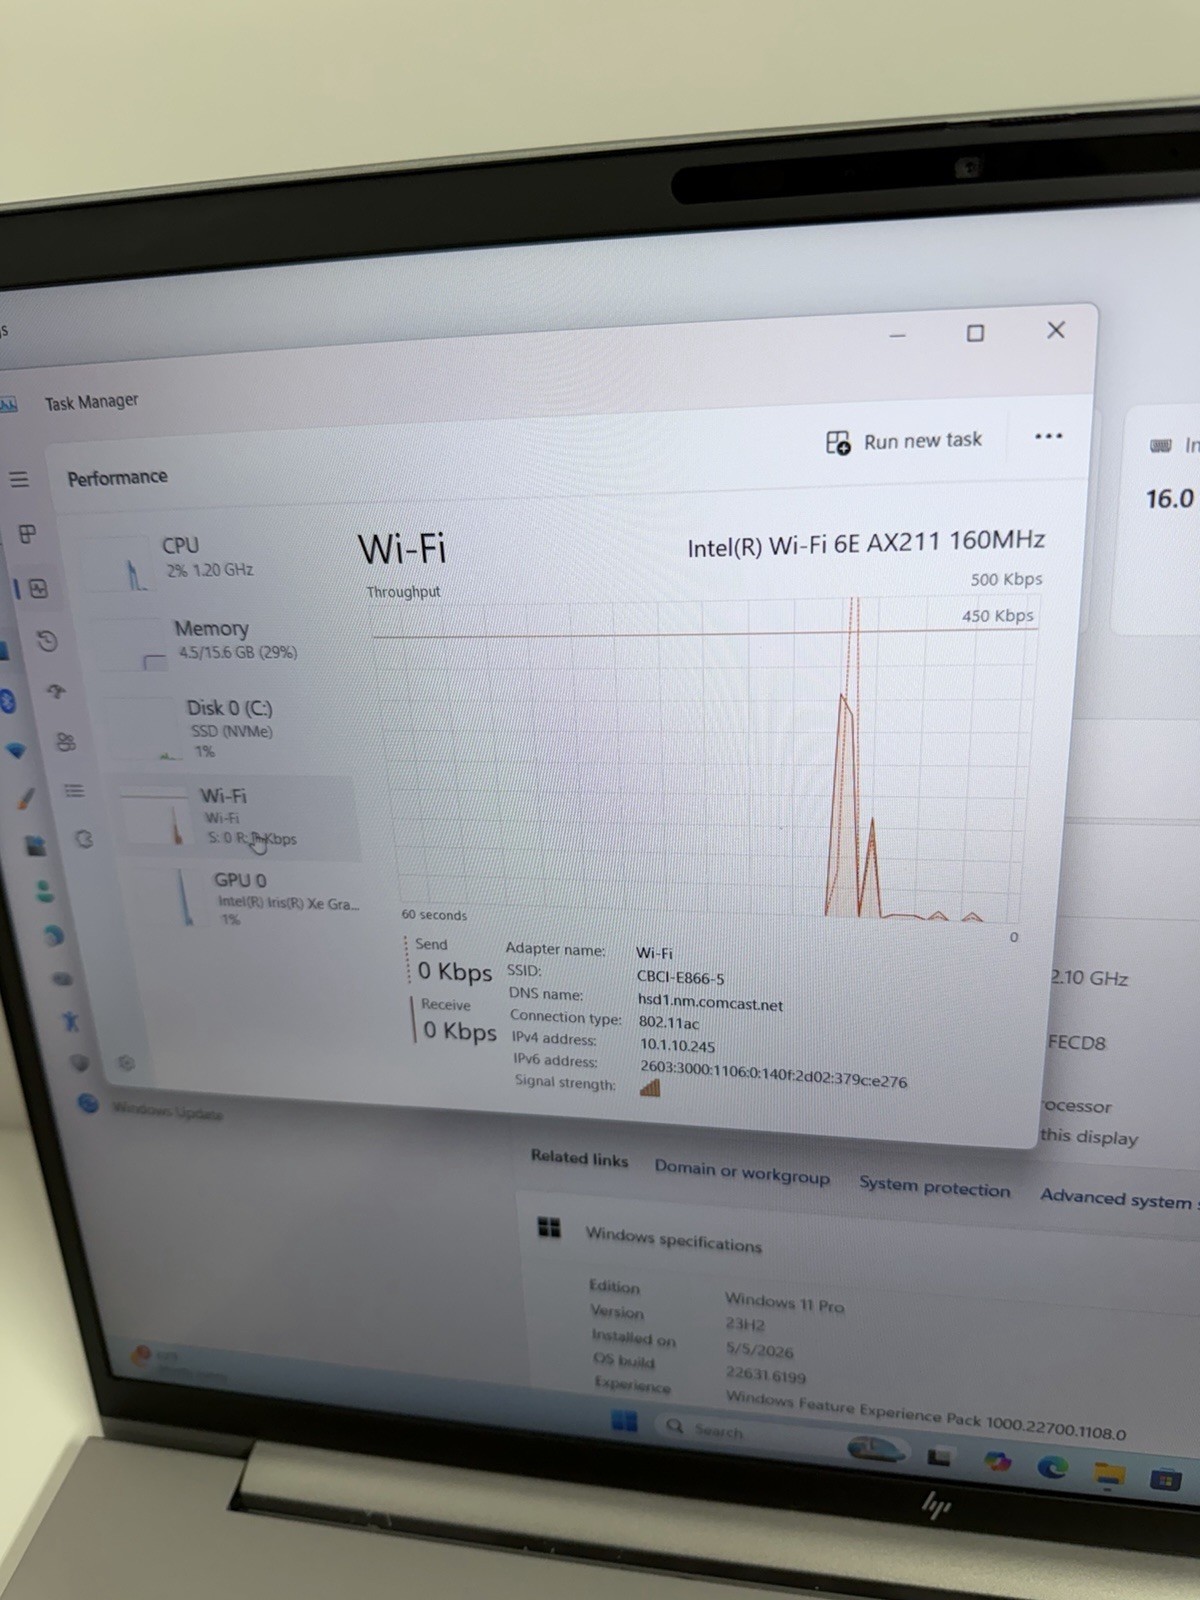1200x1600 pixels.
Task: Click the connection type 802.11ac value
Action: pos(668,1023)
